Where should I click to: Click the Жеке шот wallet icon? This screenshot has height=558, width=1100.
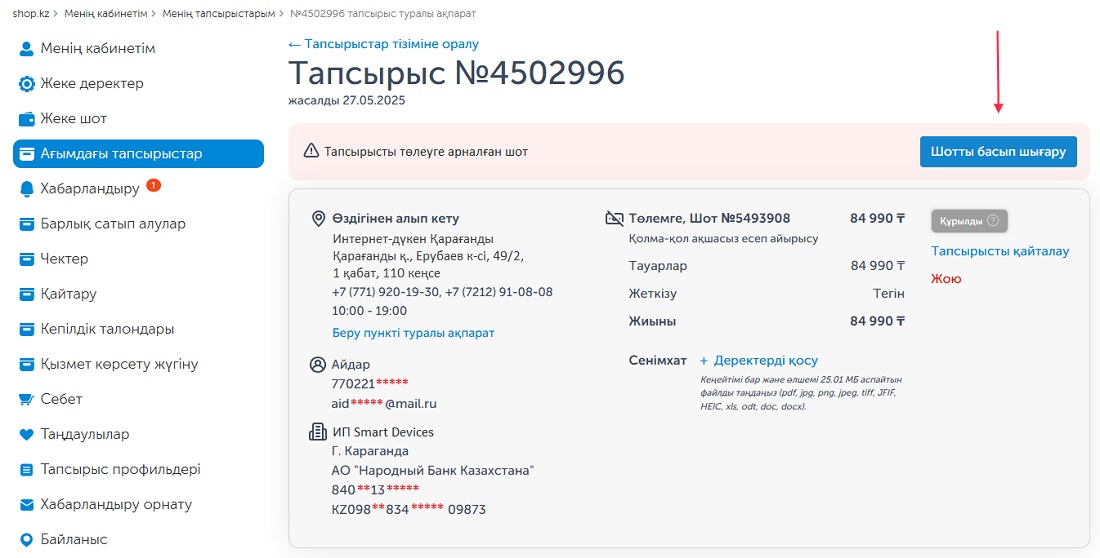27,119
